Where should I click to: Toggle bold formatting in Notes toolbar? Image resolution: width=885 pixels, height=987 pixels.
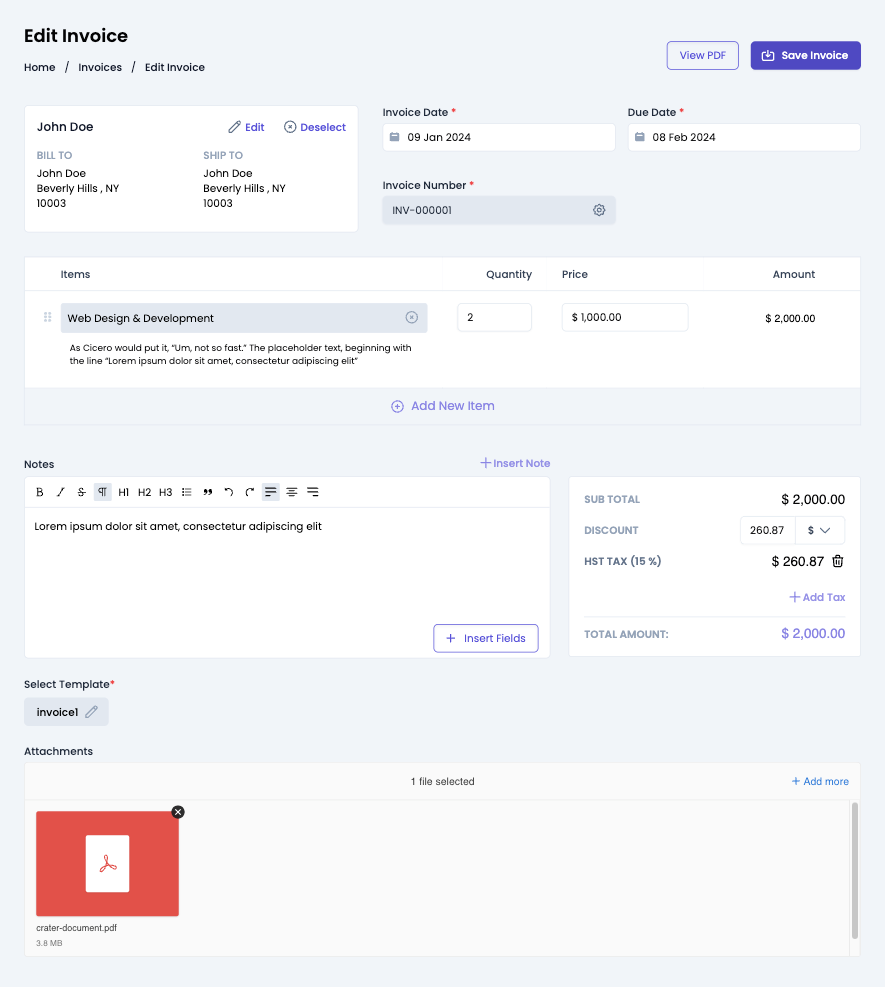[40, 492]
